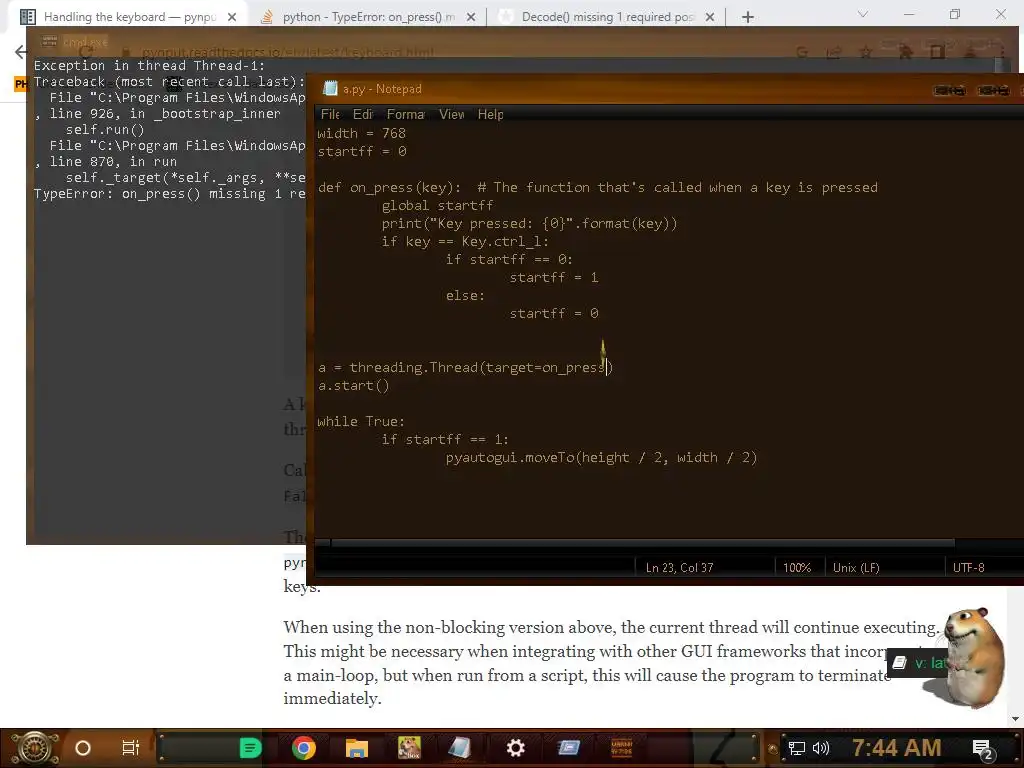1024x768 pixels.
Task: Click the browser page scroll-down arrow
Action: 1016,719
